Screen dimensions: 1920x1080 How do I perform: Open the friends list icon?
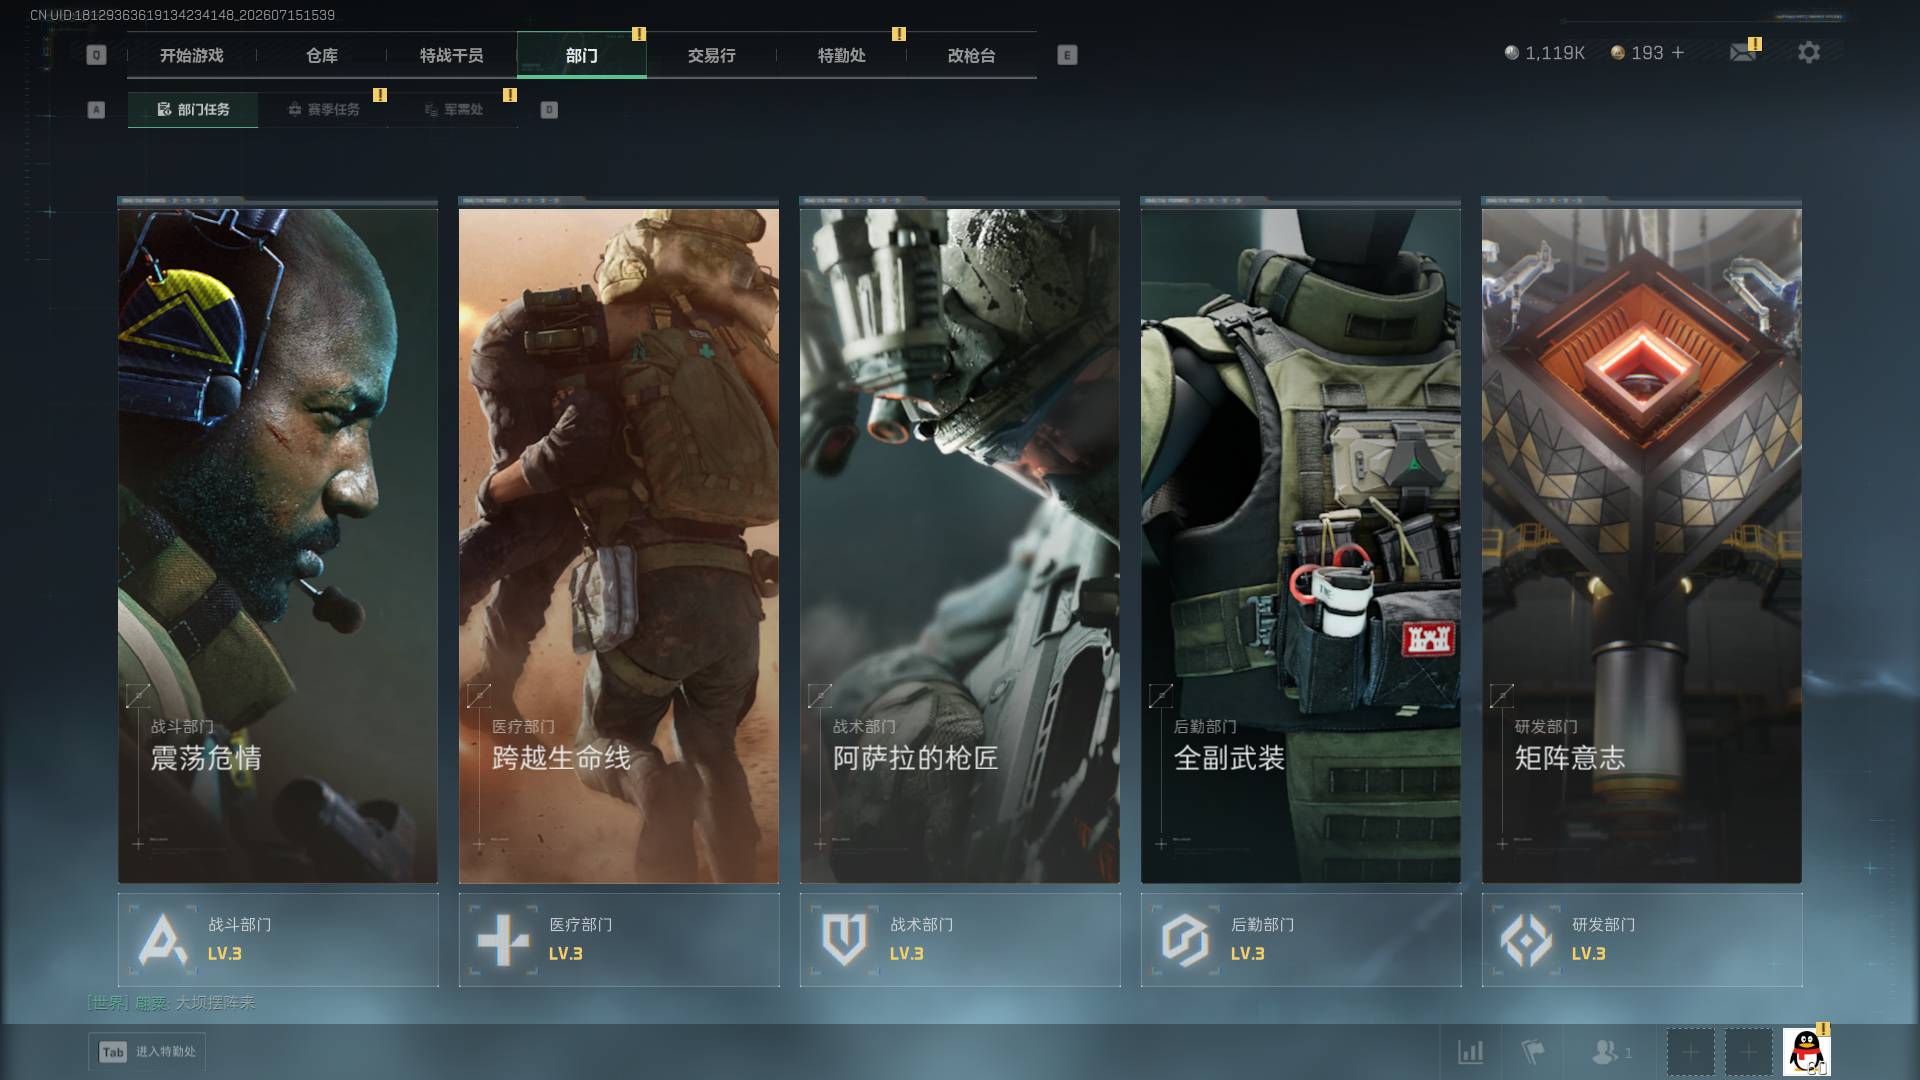[x=1604, y=1052]
